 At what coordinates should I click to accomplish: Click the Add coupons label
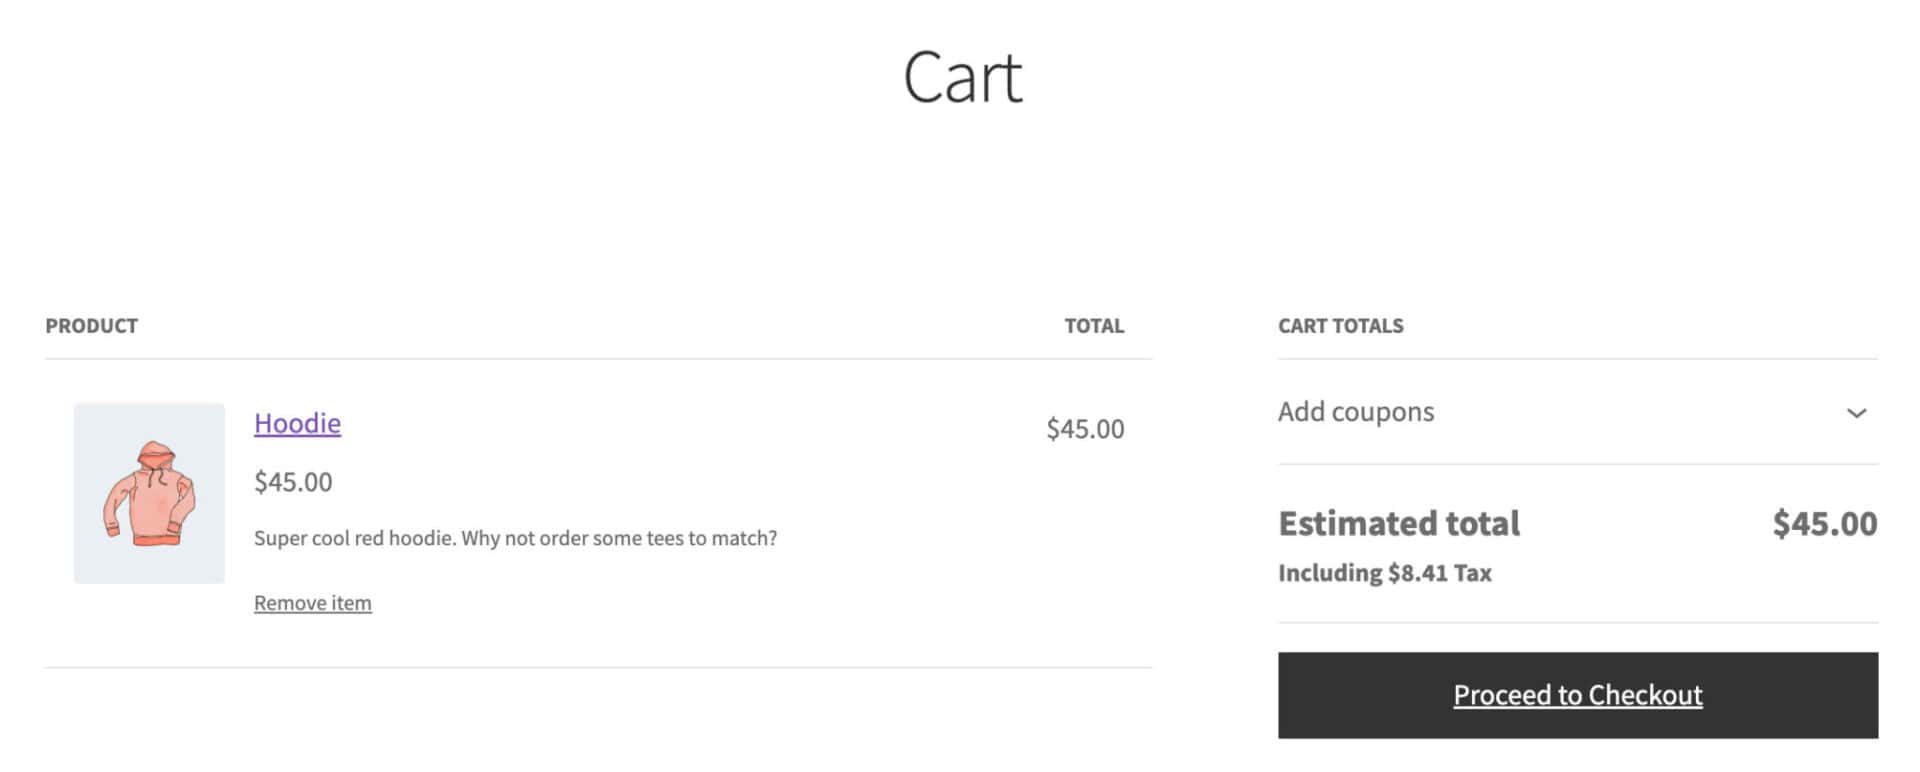(x=1355, y=412)
